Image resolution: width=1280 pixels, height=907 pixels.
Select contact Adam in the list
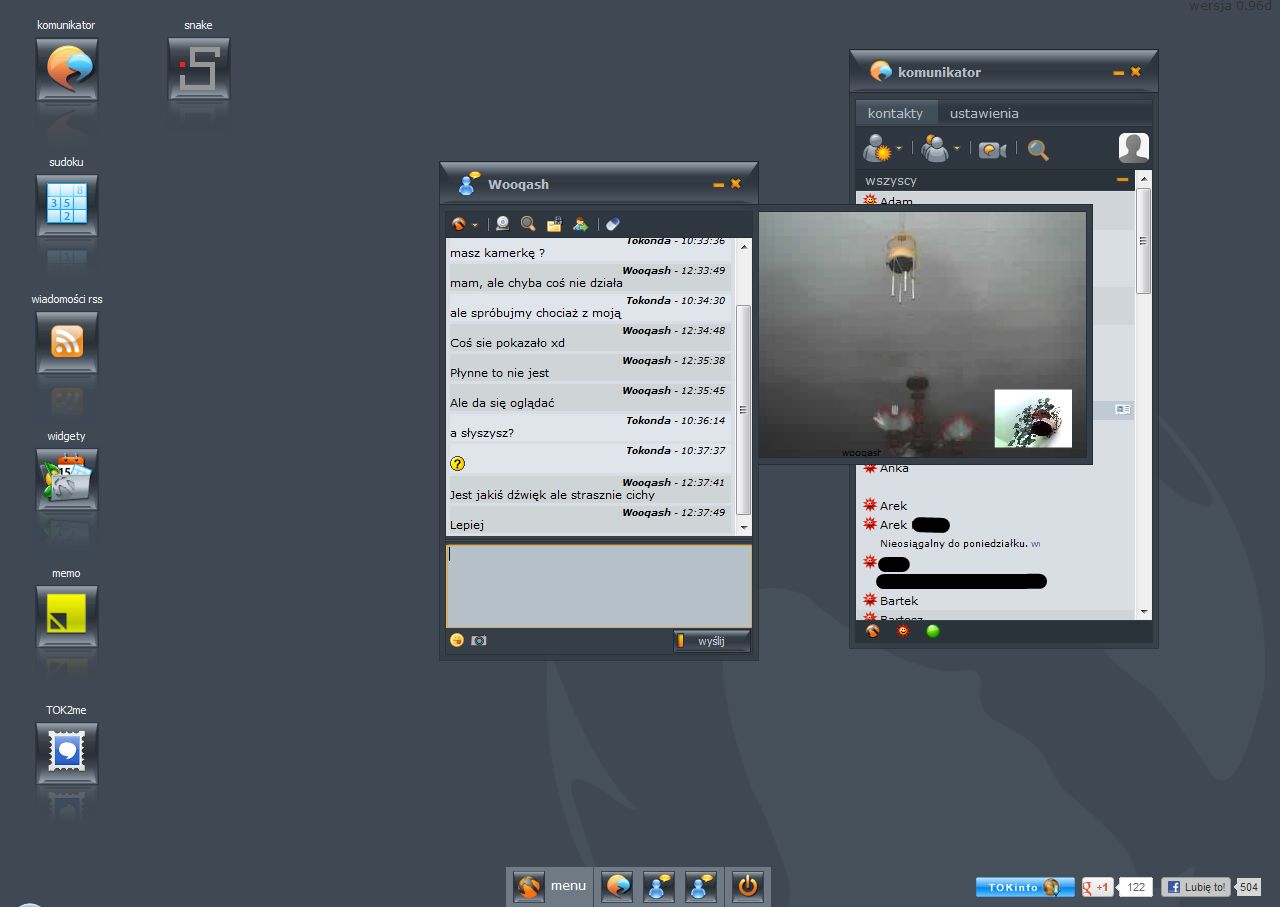tap(896, 201)
